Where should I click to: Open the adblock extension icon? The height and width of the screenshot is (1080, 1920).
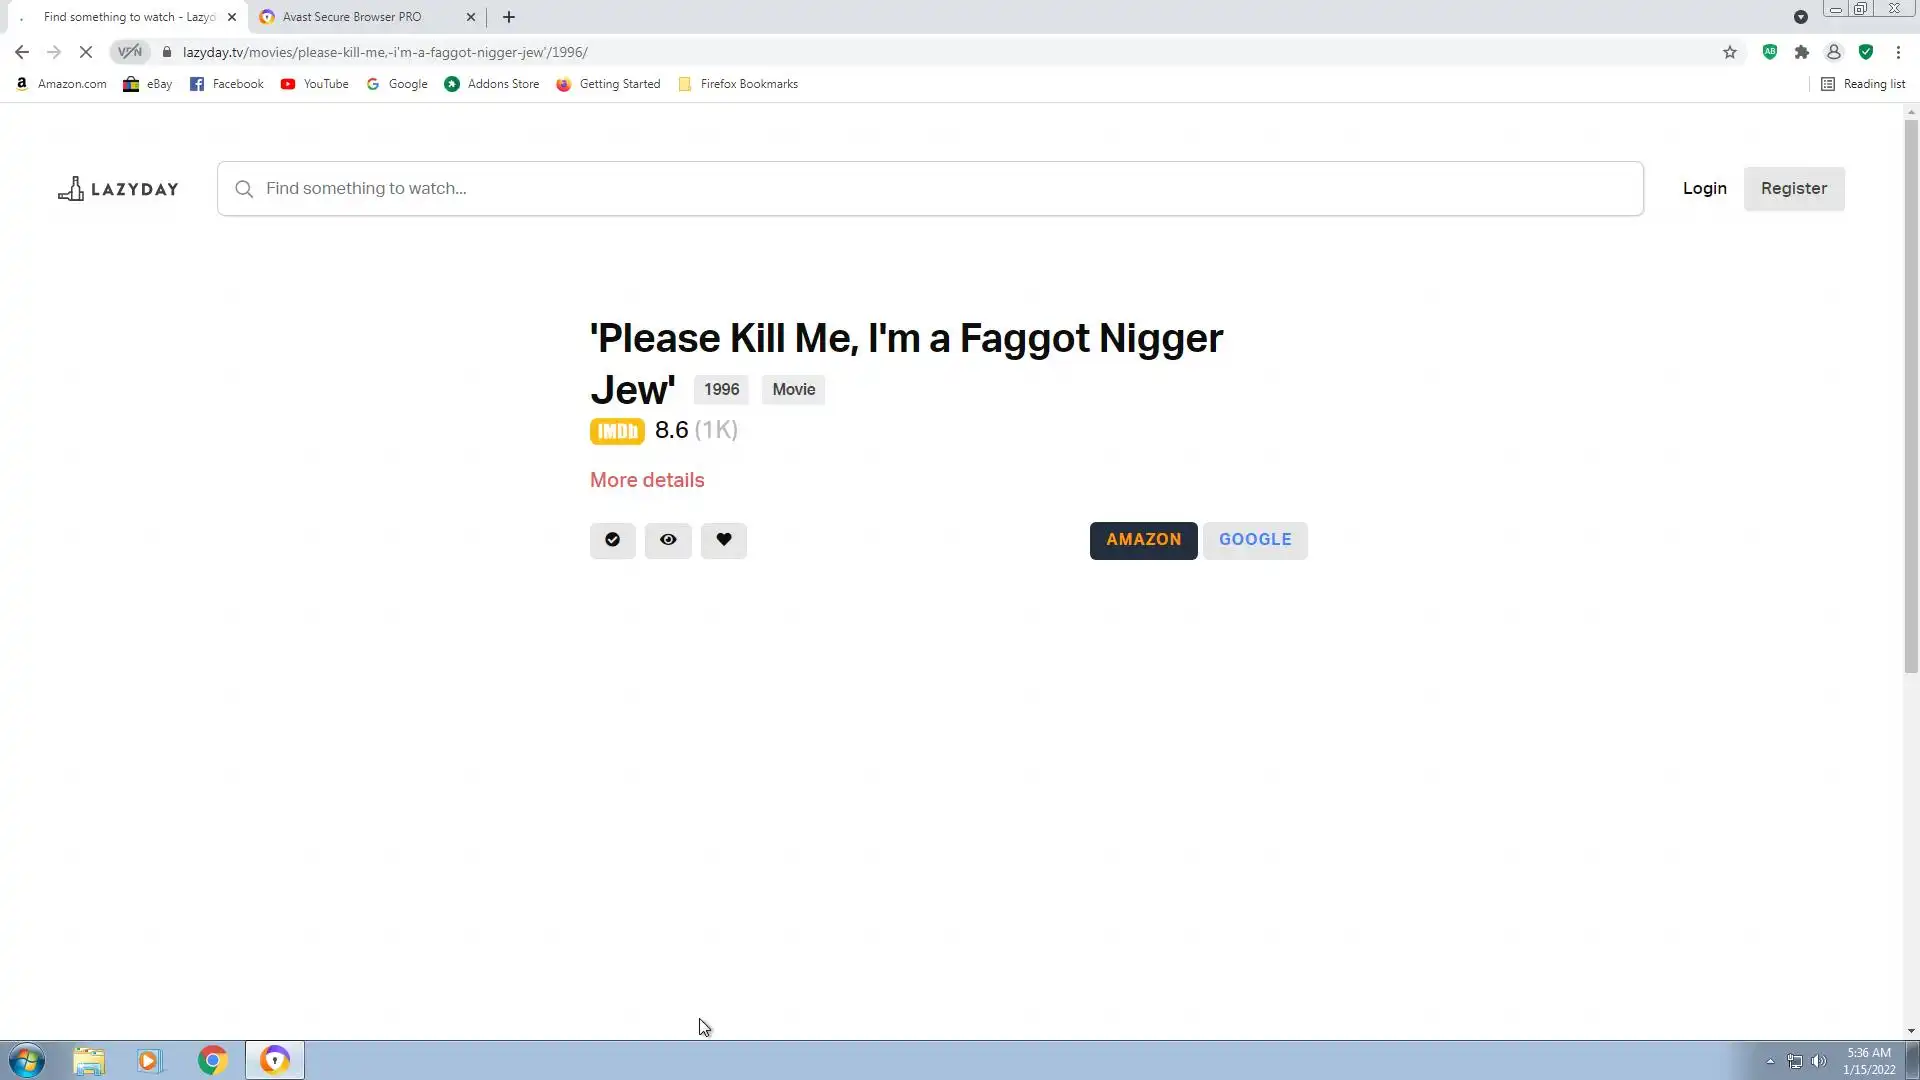(x=1770, y=52)
